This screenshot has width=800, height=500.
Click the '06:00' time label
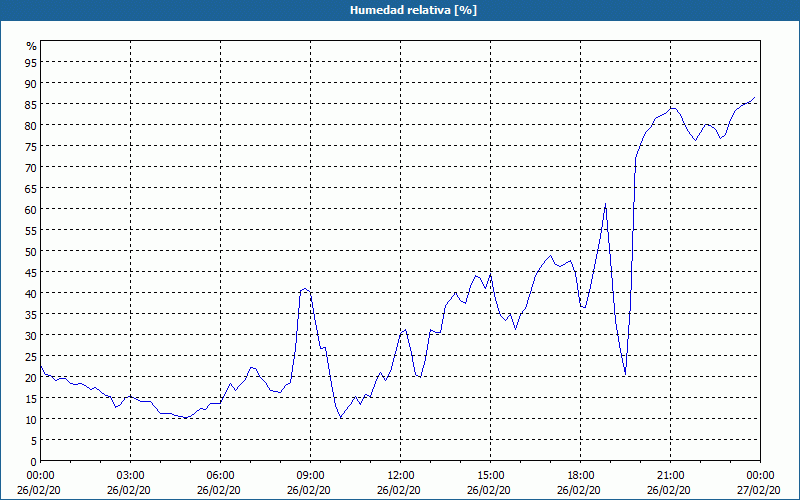click(220, 476)
